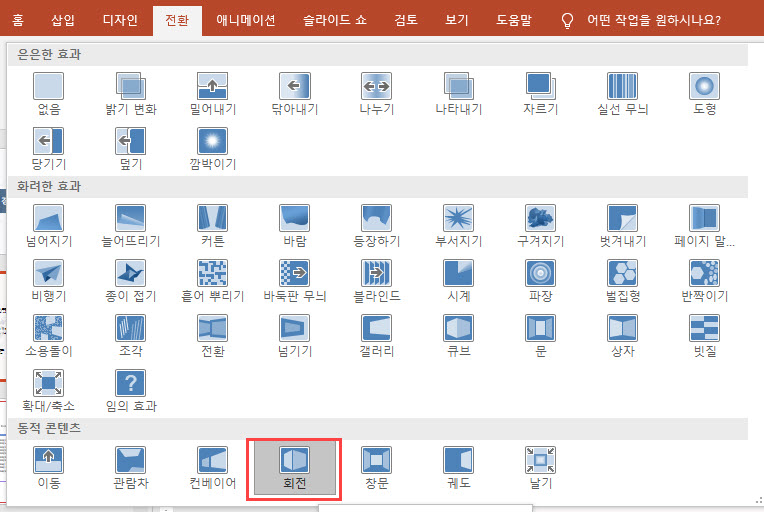Apply the 도형 shape transition
The height and width of the screenshot is (512, 764).
(704, 94)
